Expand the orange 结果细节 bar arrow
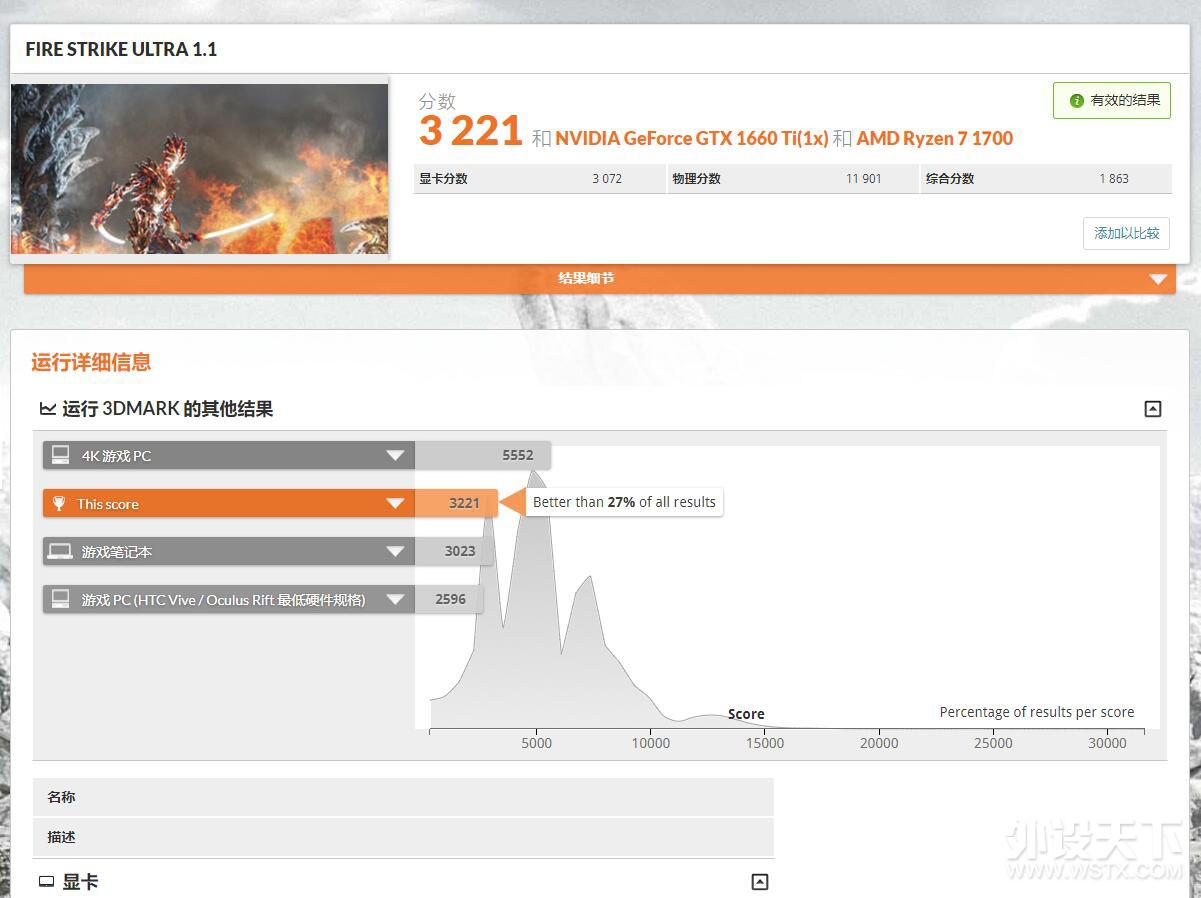This screenshot has height=898, width=1201. pos(1158,279)
